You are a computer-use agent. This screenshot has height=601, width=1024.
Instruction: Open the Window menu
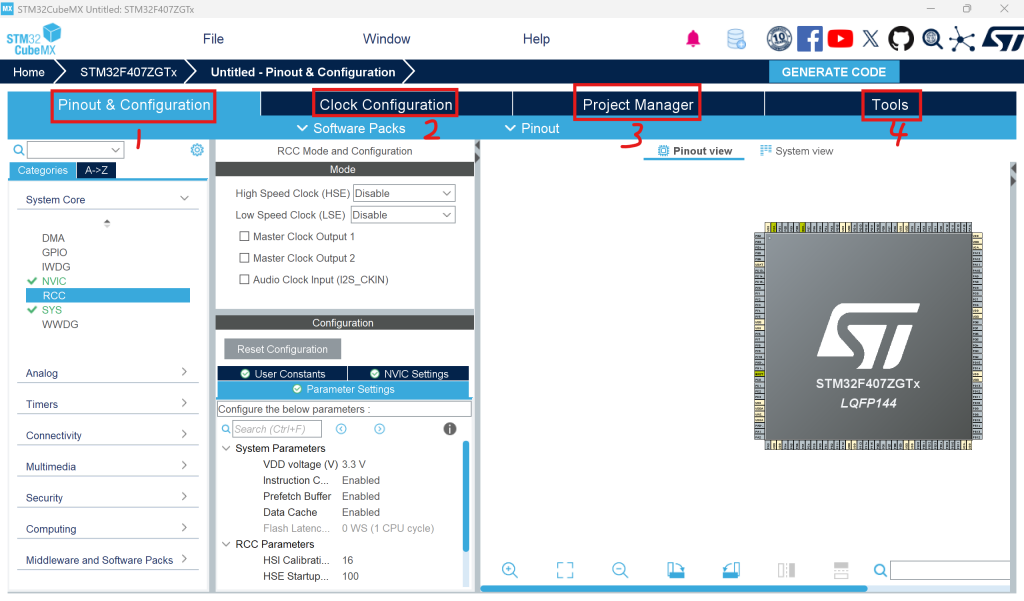click(x=387, y=39)
